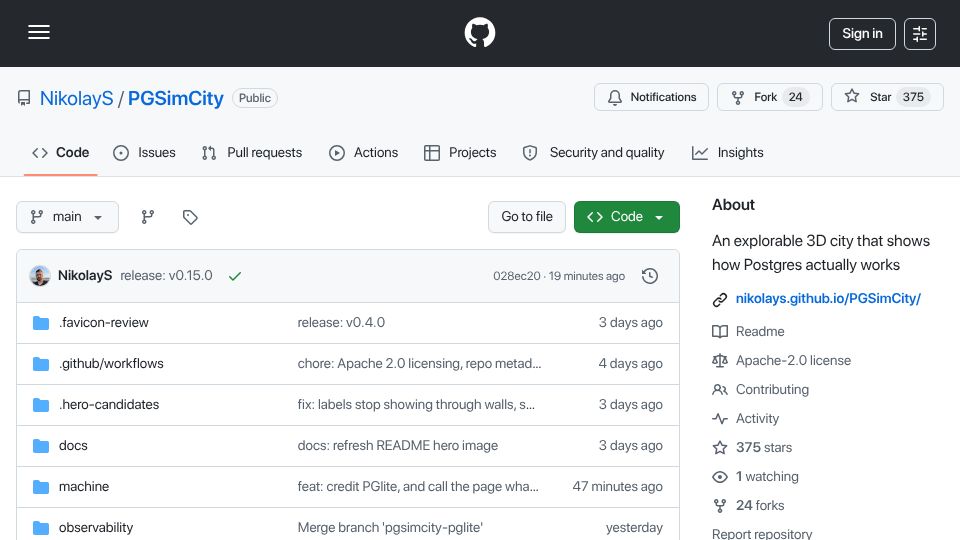Image resolution: width=960 pixels, height=540 pixels.
Task: Click the Report repository link
Action: click(x=762, y=534)
